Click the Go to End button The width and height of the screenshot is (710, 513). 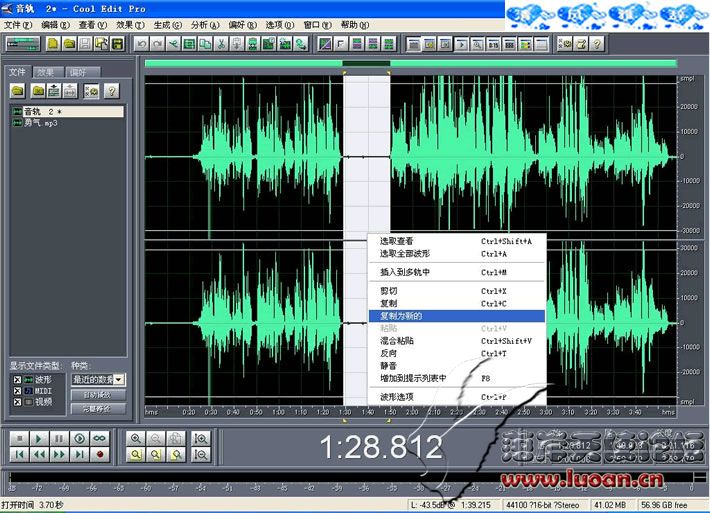coord(79,454)
